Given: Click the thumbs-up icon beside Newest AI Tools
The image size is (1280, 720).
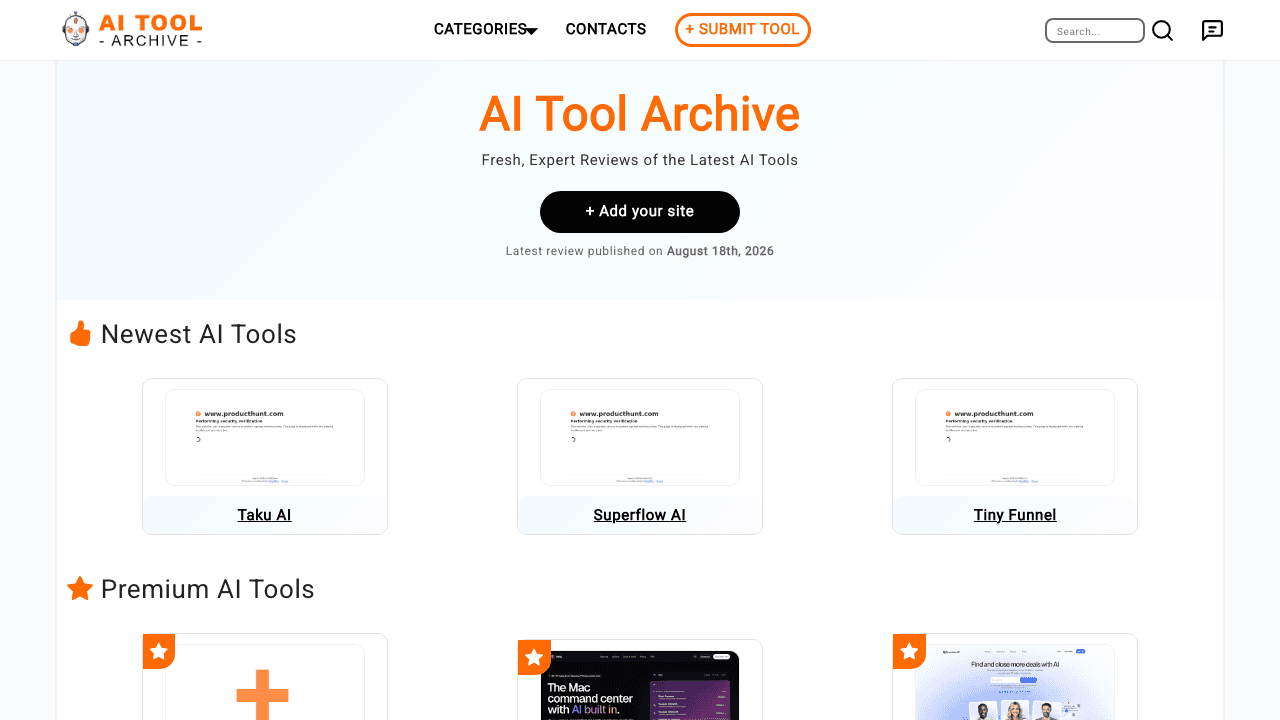Looking at the screenshot, I should (80, 334).
